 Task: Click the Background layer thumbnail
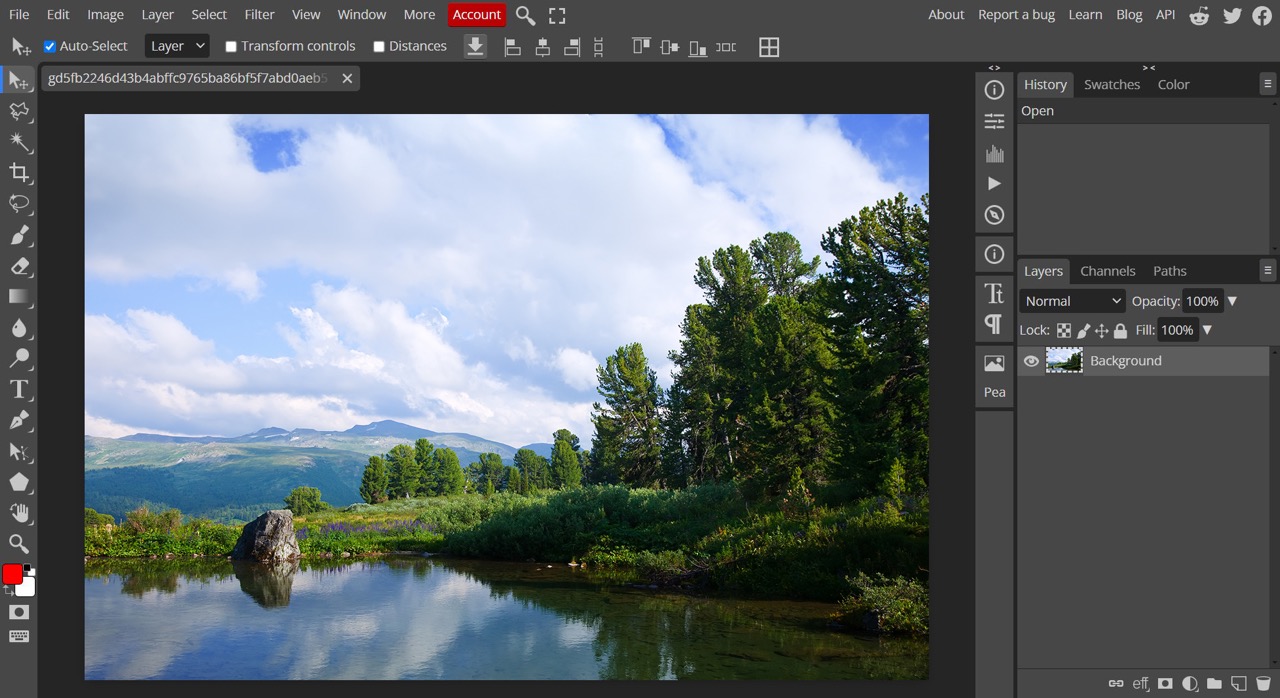1063,360
